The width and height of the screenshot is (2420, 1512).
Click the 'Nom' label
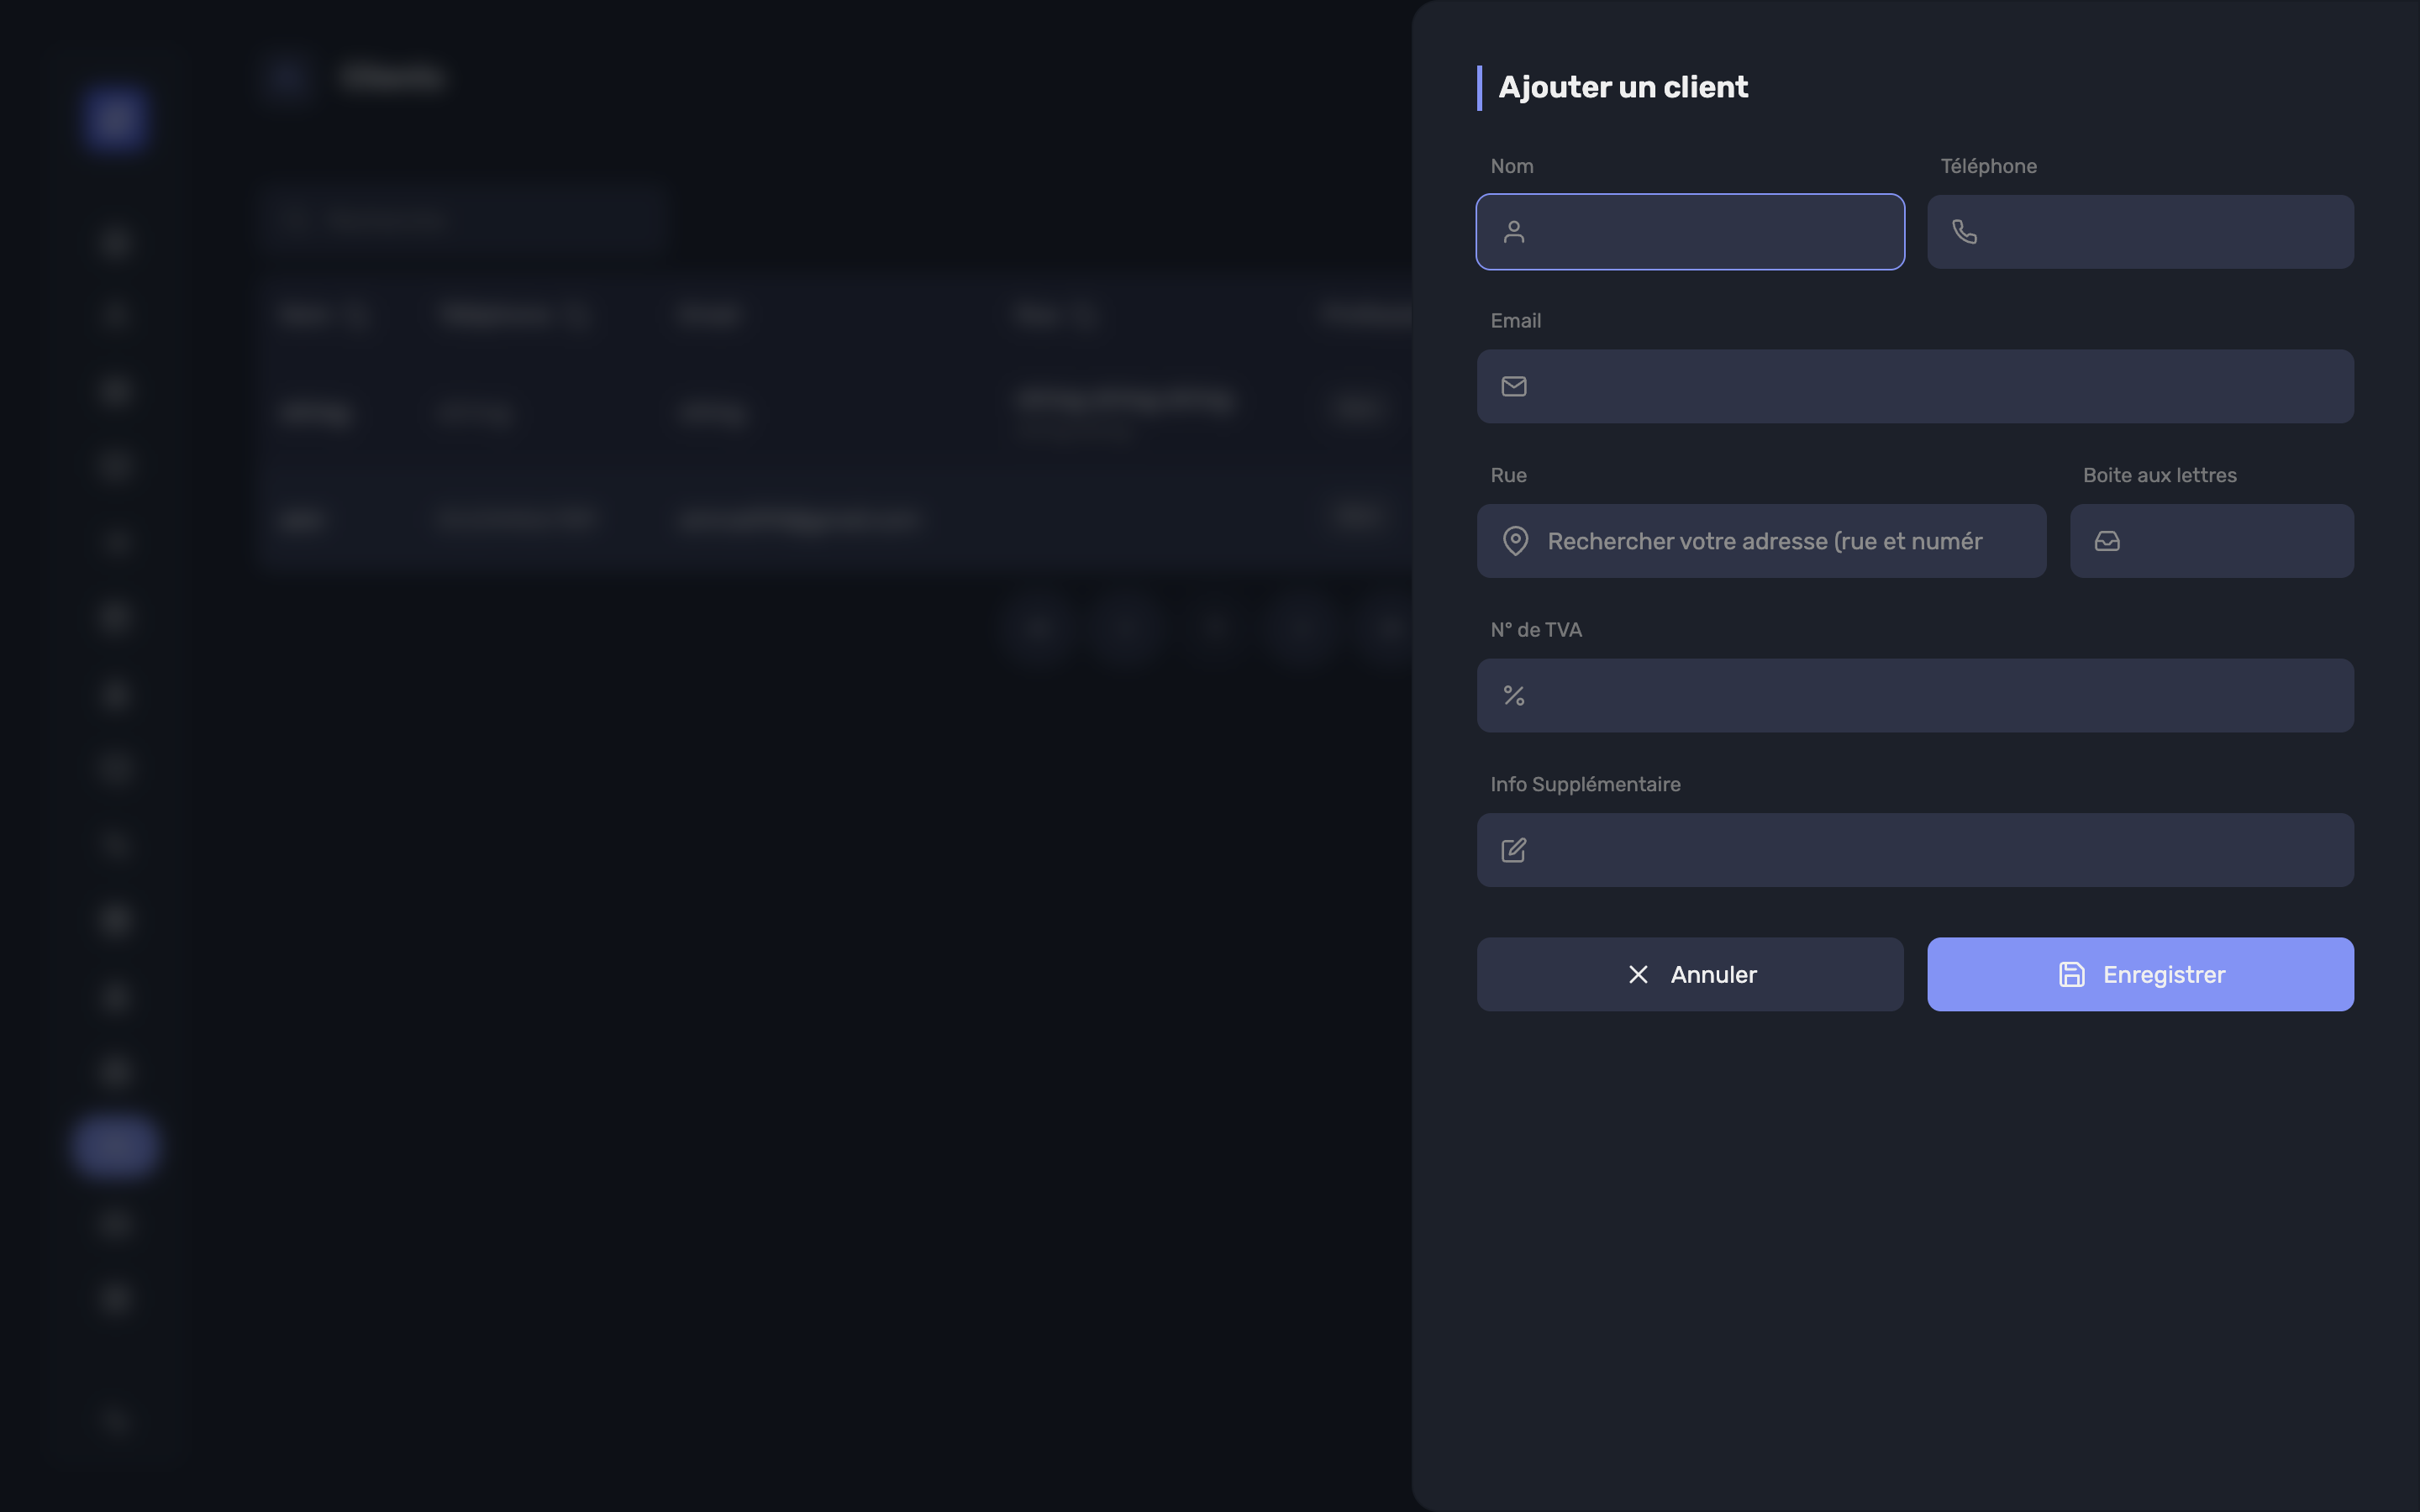1511,166
